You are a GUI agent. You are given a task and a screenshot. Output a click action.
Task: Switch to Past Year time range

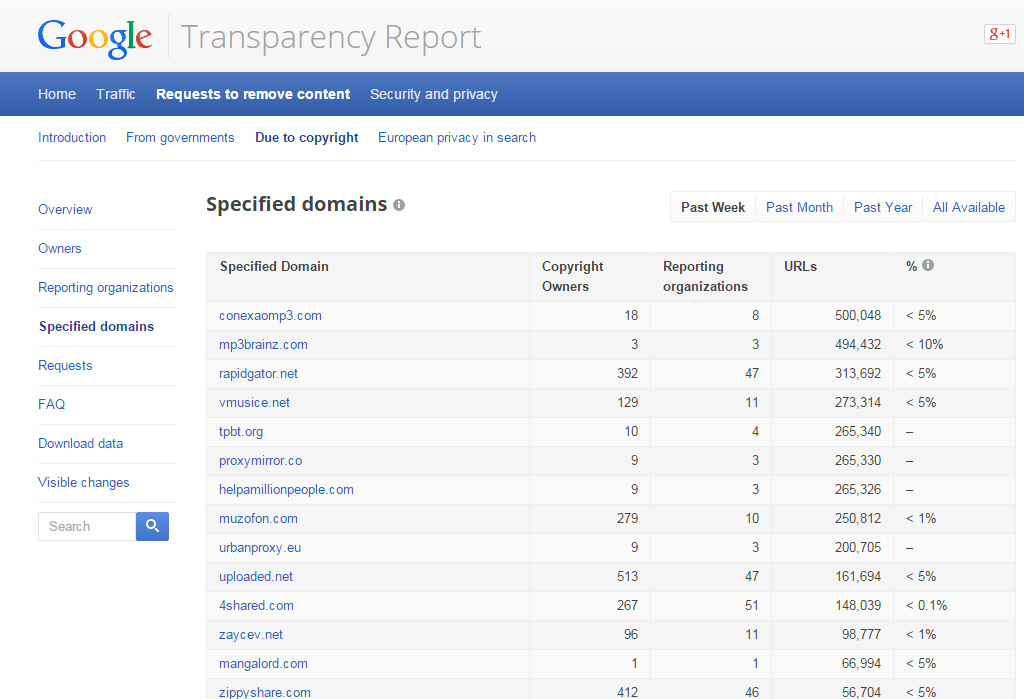[883, 207]
